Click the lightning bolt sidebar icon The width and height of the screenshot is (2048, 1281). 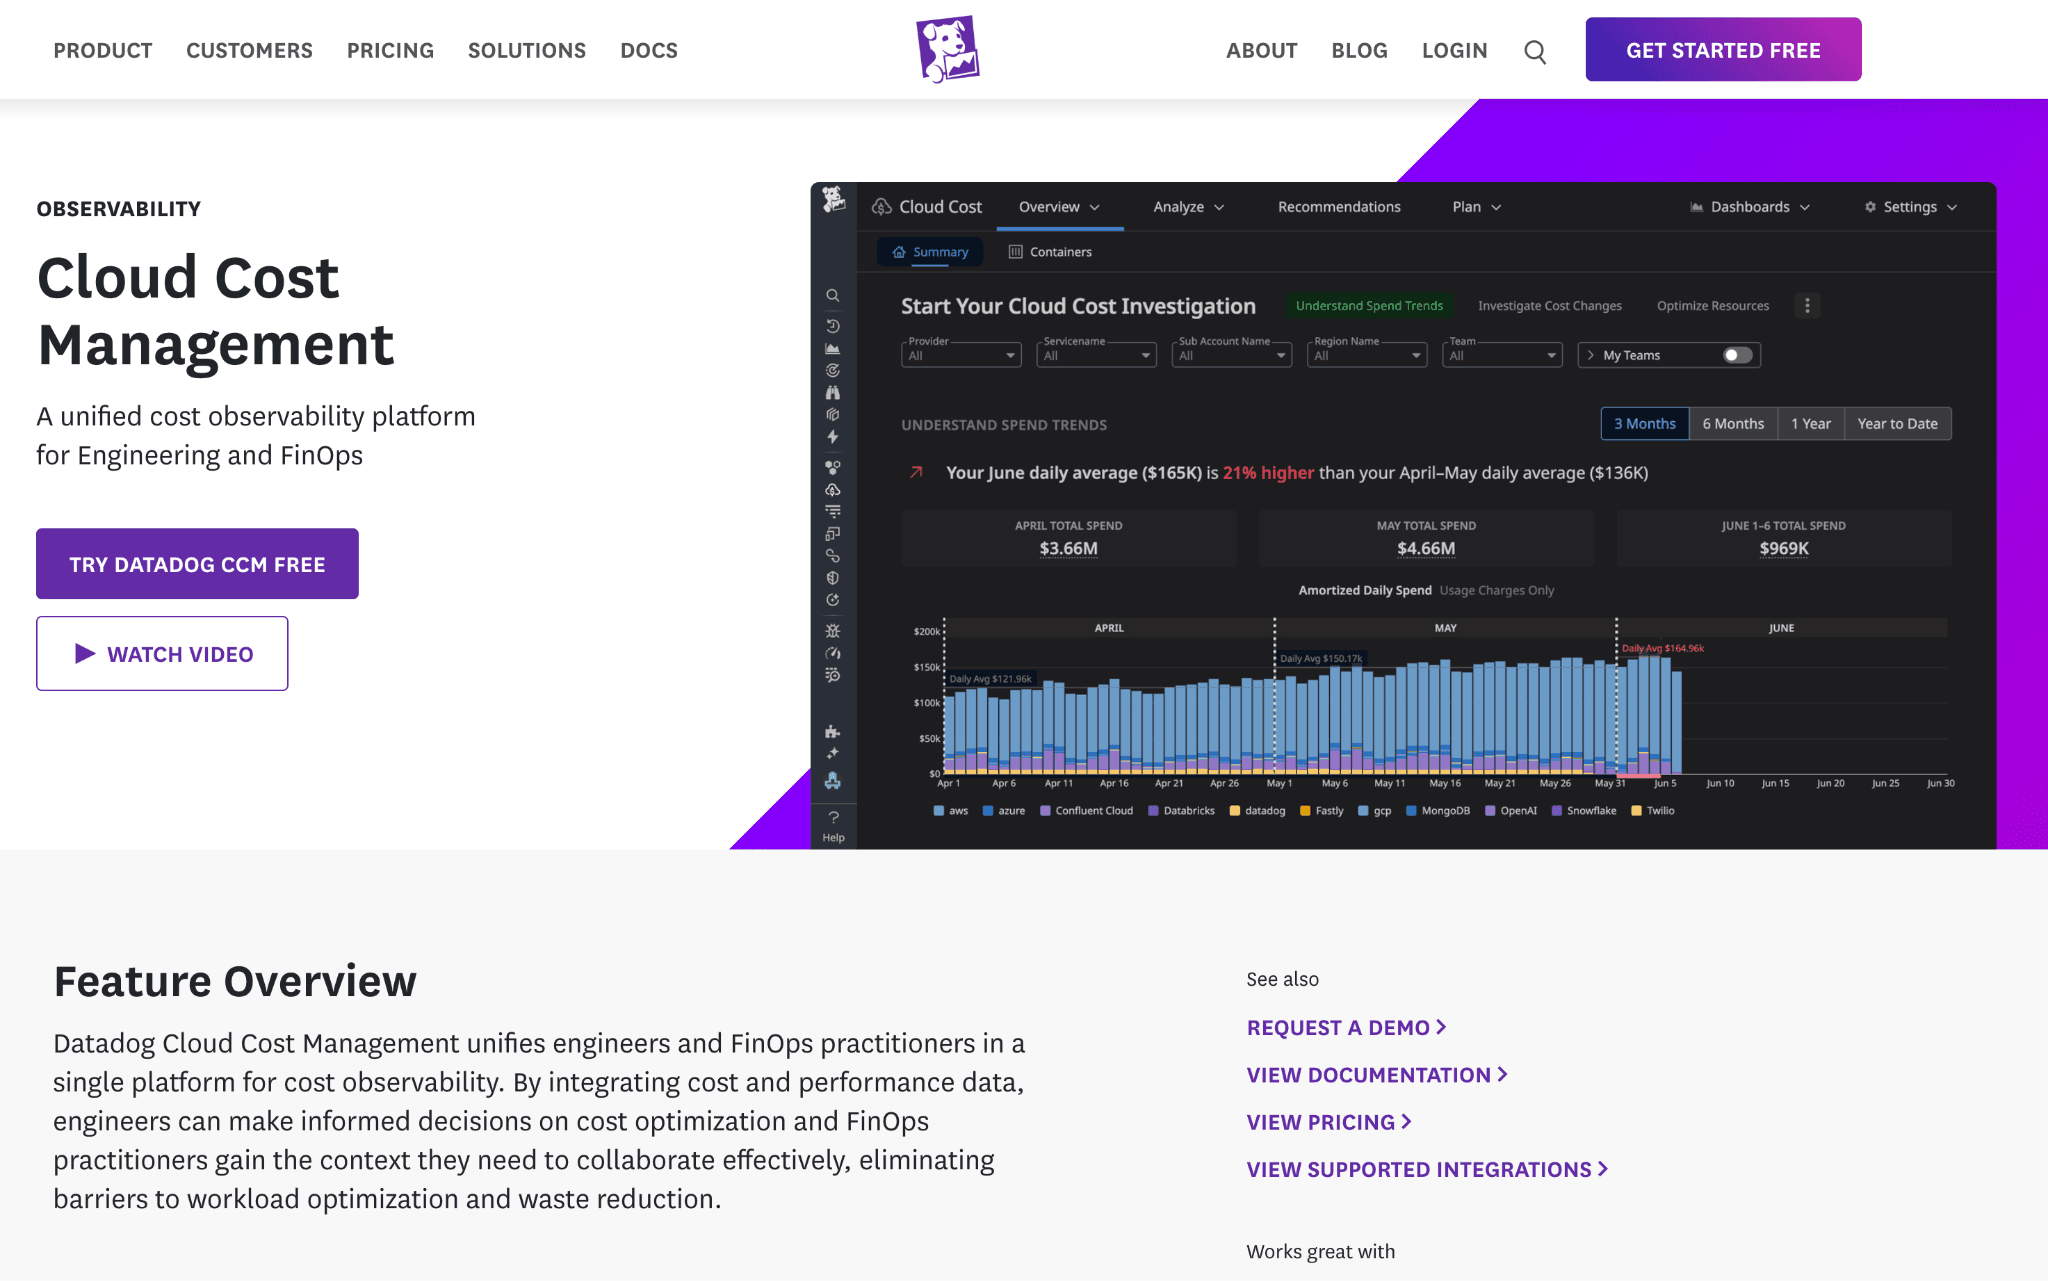click(832, 437)
